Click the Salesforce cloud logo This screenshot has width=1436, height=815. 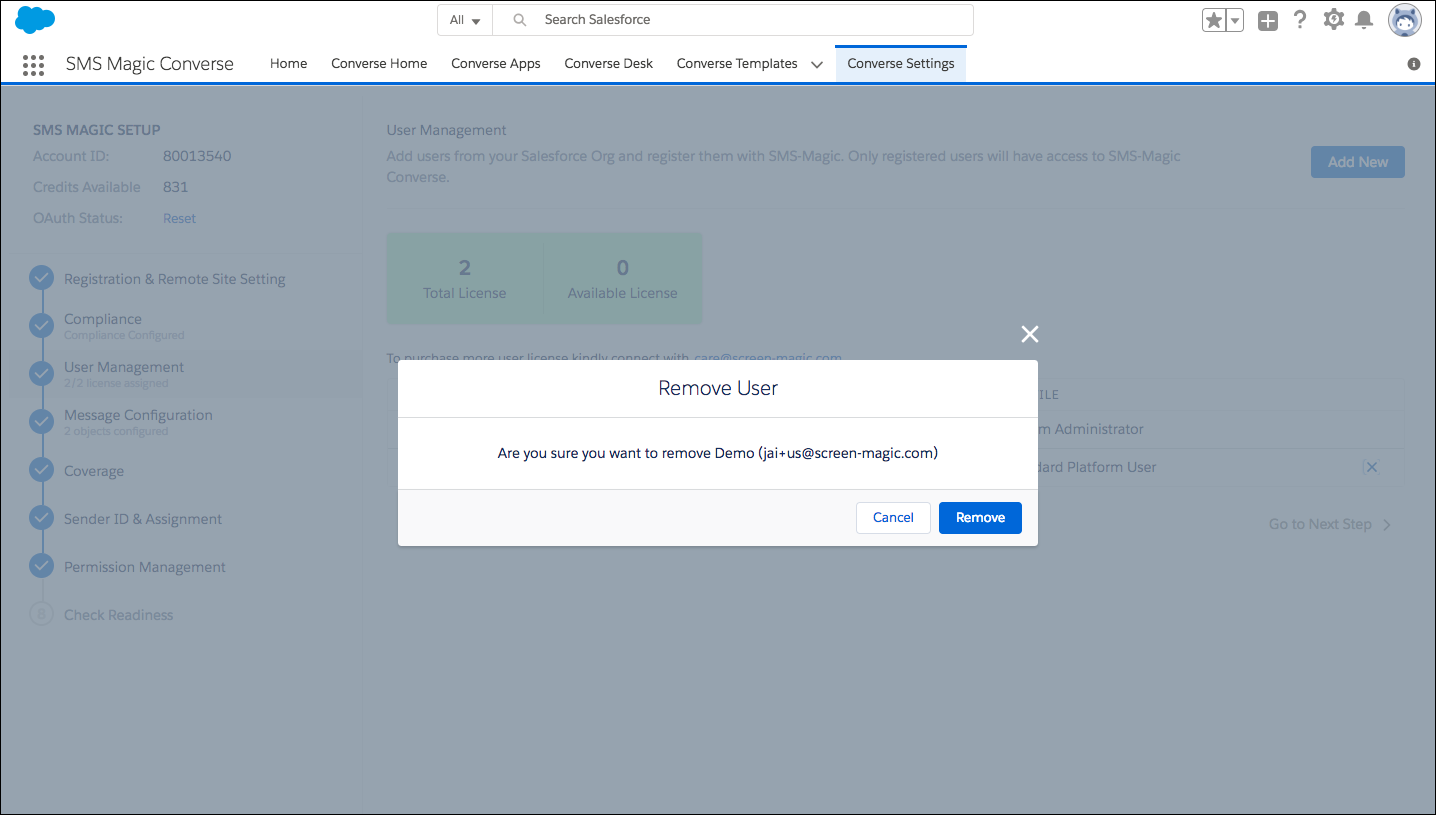click(x=35, y=19)
